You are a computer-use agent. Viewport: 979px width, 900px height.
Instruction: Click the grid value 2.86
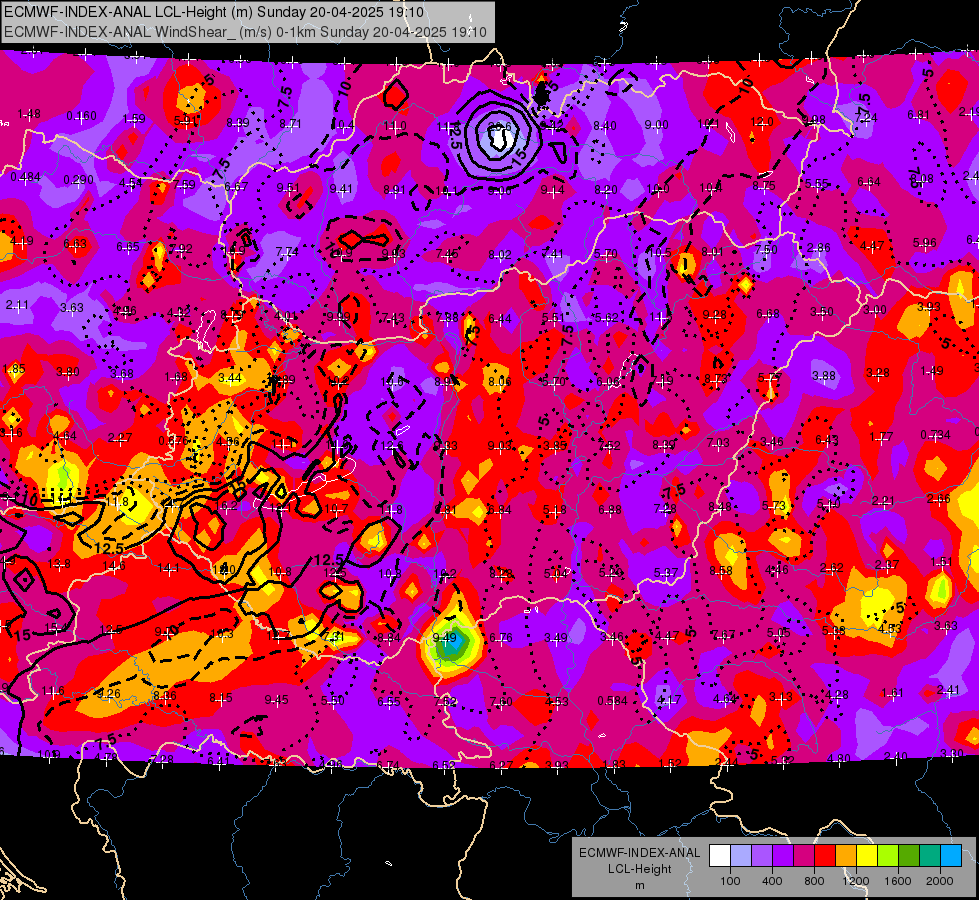click(819, 248)
